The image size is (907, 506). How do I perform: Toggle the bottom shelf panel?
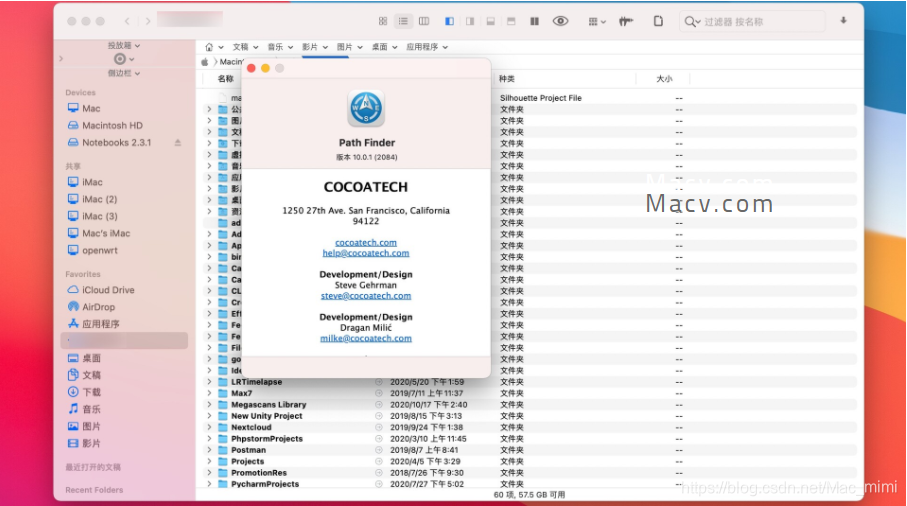491,21
